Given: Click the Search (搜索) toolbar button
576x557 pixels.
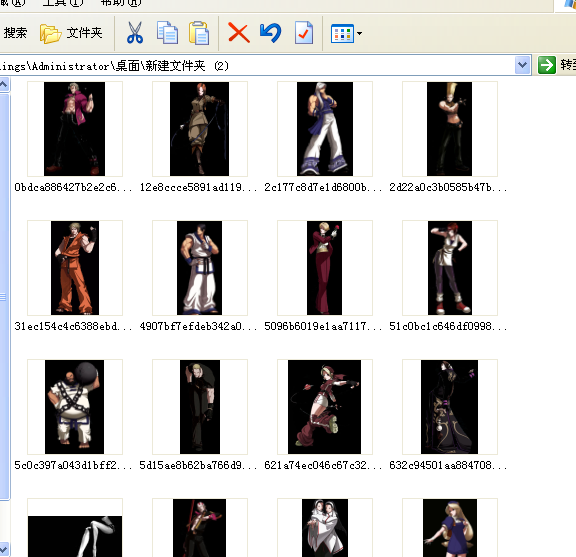Looking at the screenshot, I should [15, 33].
